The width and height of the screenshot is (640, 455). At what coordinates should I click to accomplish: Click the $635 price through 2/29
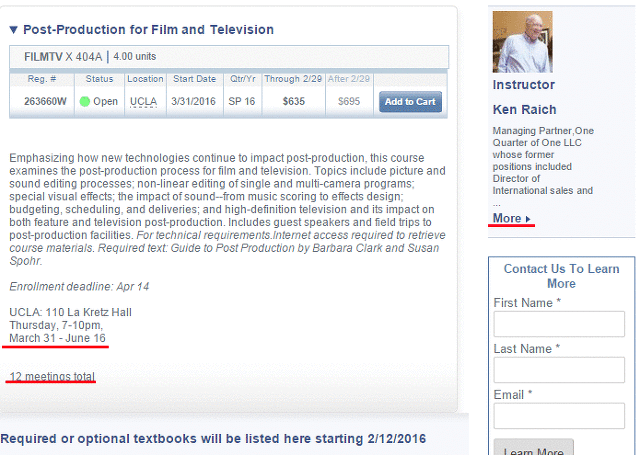tap(294, 101)
